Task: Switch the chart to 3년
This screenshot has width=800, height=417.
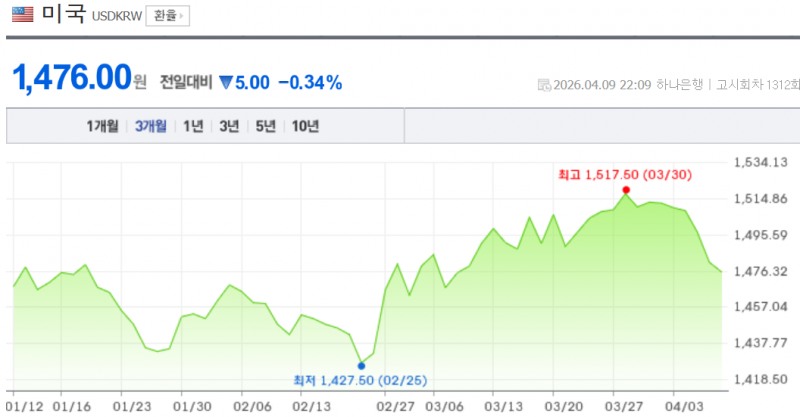Action: (x=229, y=126)
